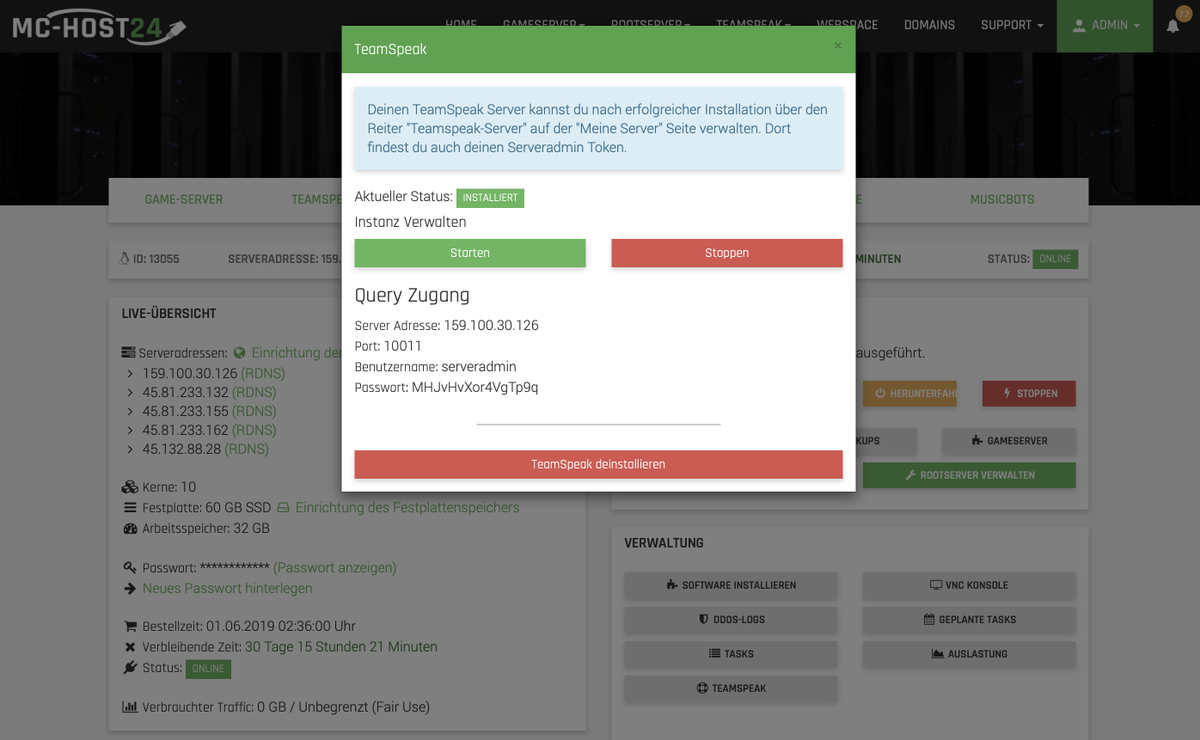Switch to the Game-Server tab
Screen dimensions: 1200x740
184,199
